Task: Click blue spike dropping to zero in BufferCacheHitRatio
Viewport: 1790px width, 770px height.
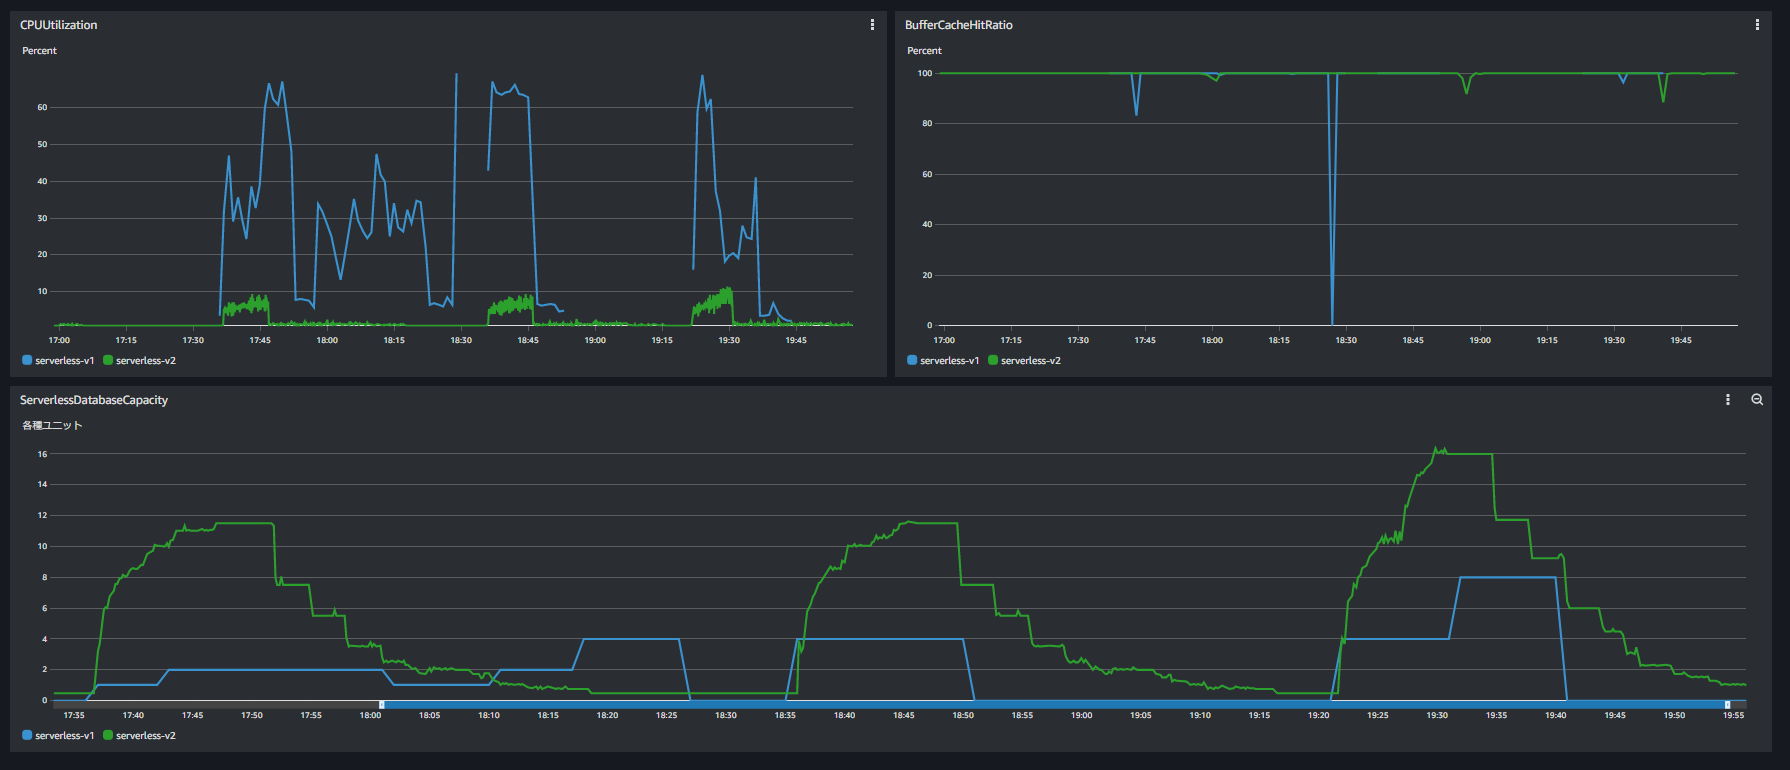Action: point(1332,250)
